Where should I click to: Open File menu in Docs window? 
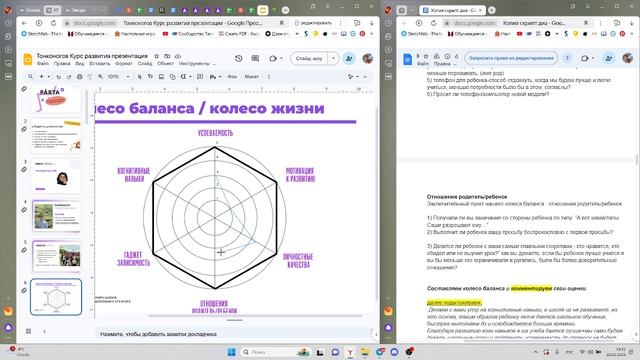pos(422,64)
